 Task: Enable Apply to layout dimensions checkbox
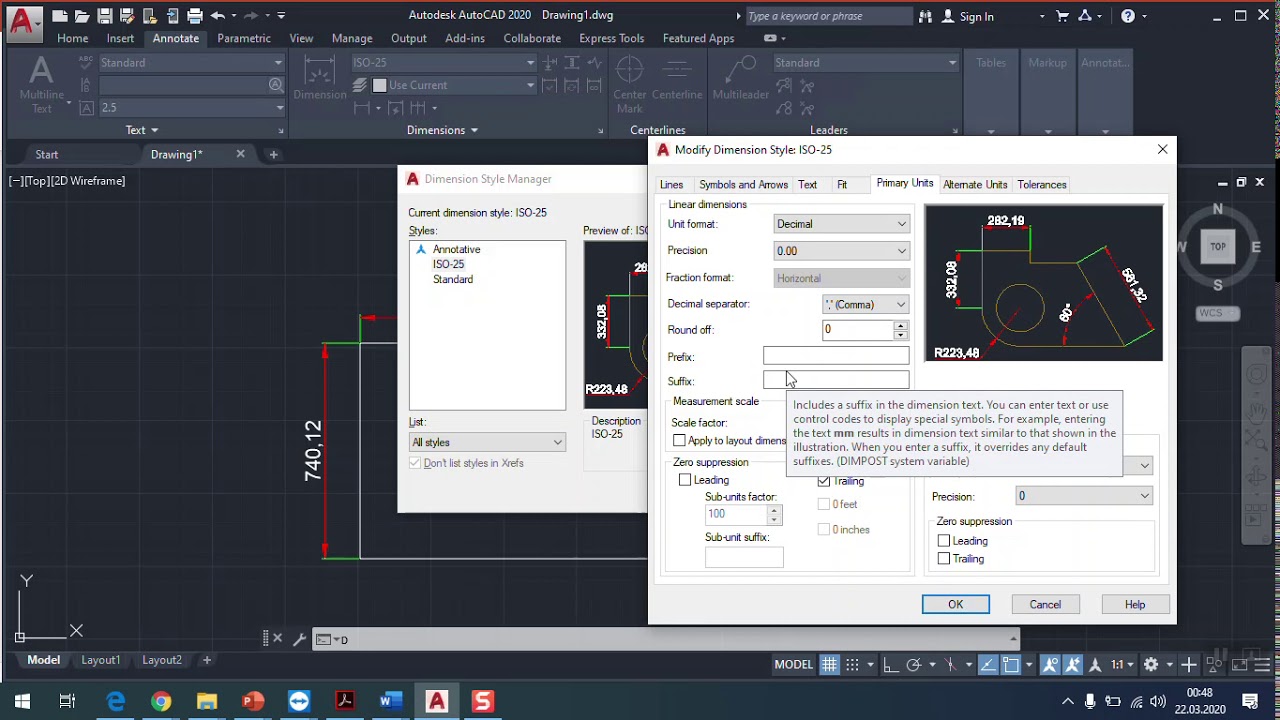(x=679, y=441)
